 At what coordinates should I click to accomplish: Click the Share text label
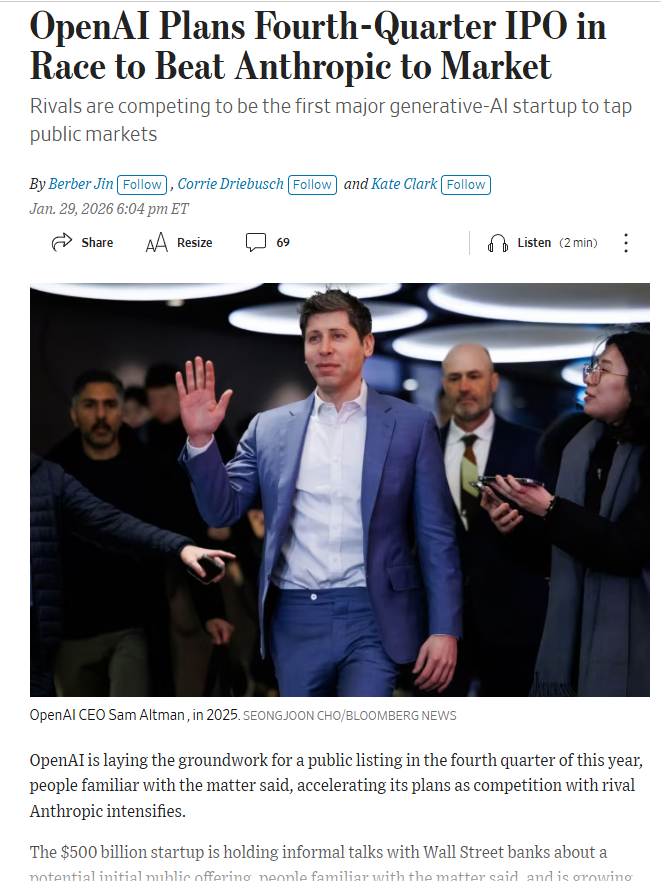click(x=97, y=243)
